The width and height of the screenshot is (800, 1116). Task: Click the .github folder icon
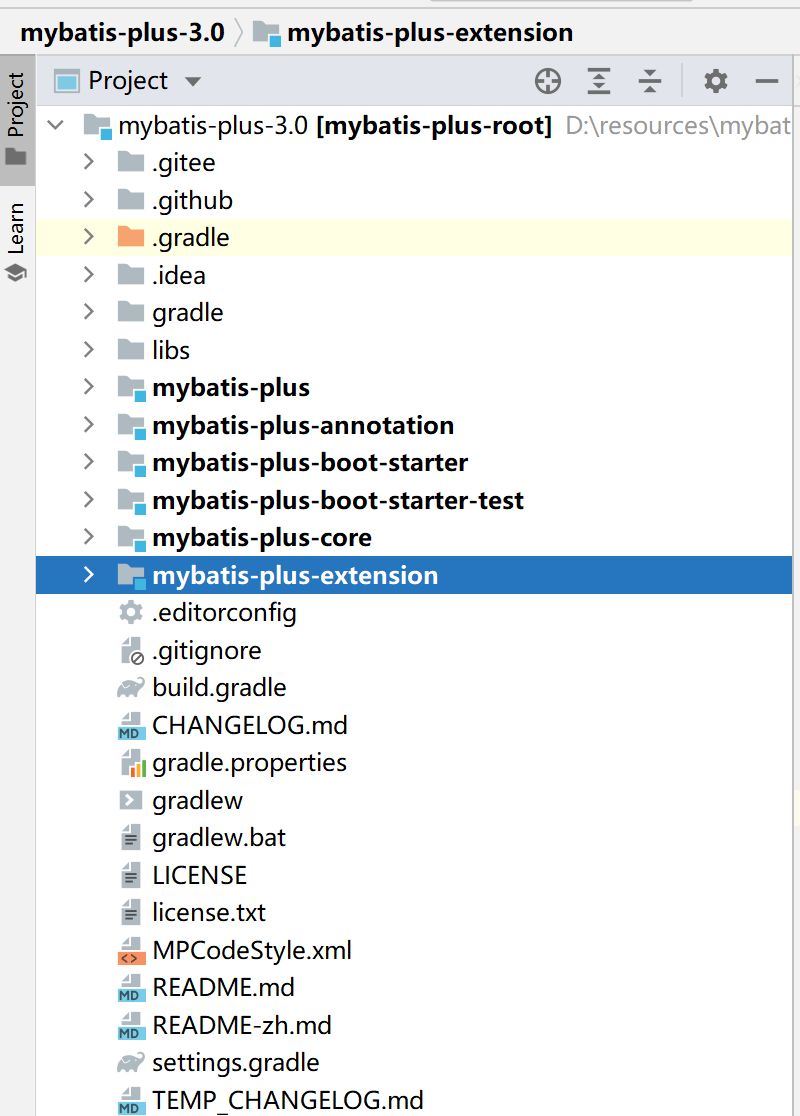click(x=131, y=200)
